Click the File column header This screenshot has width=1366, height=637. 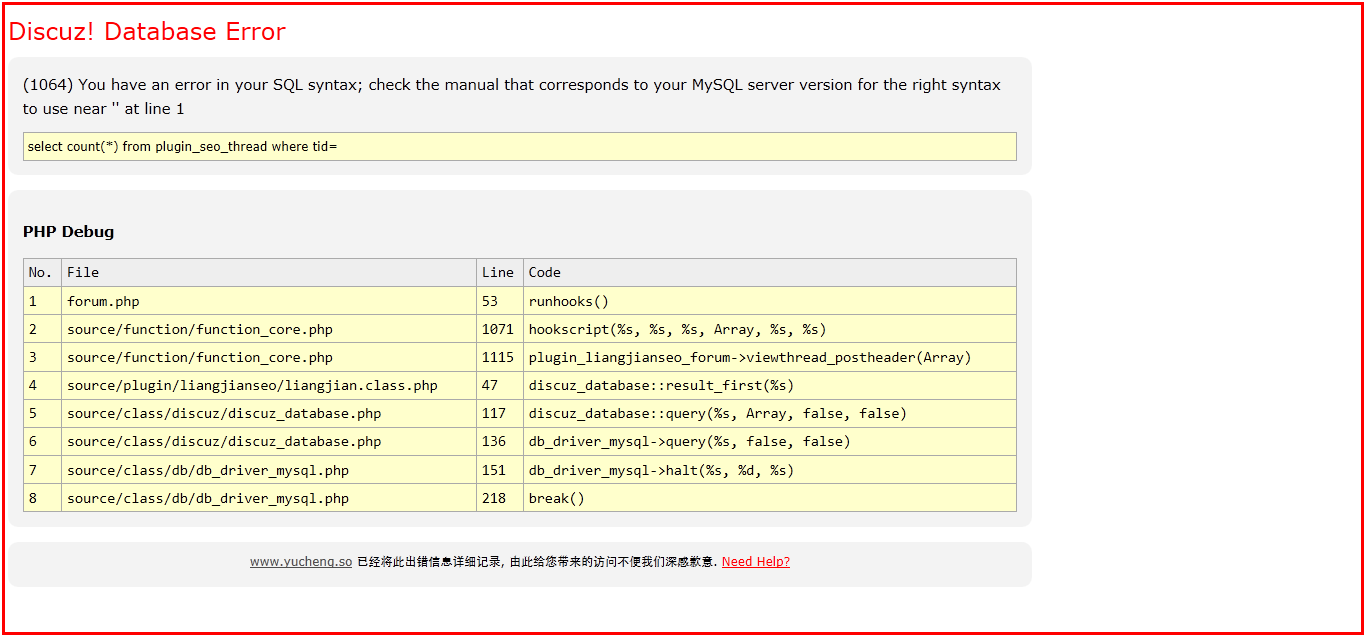(83, 272)
